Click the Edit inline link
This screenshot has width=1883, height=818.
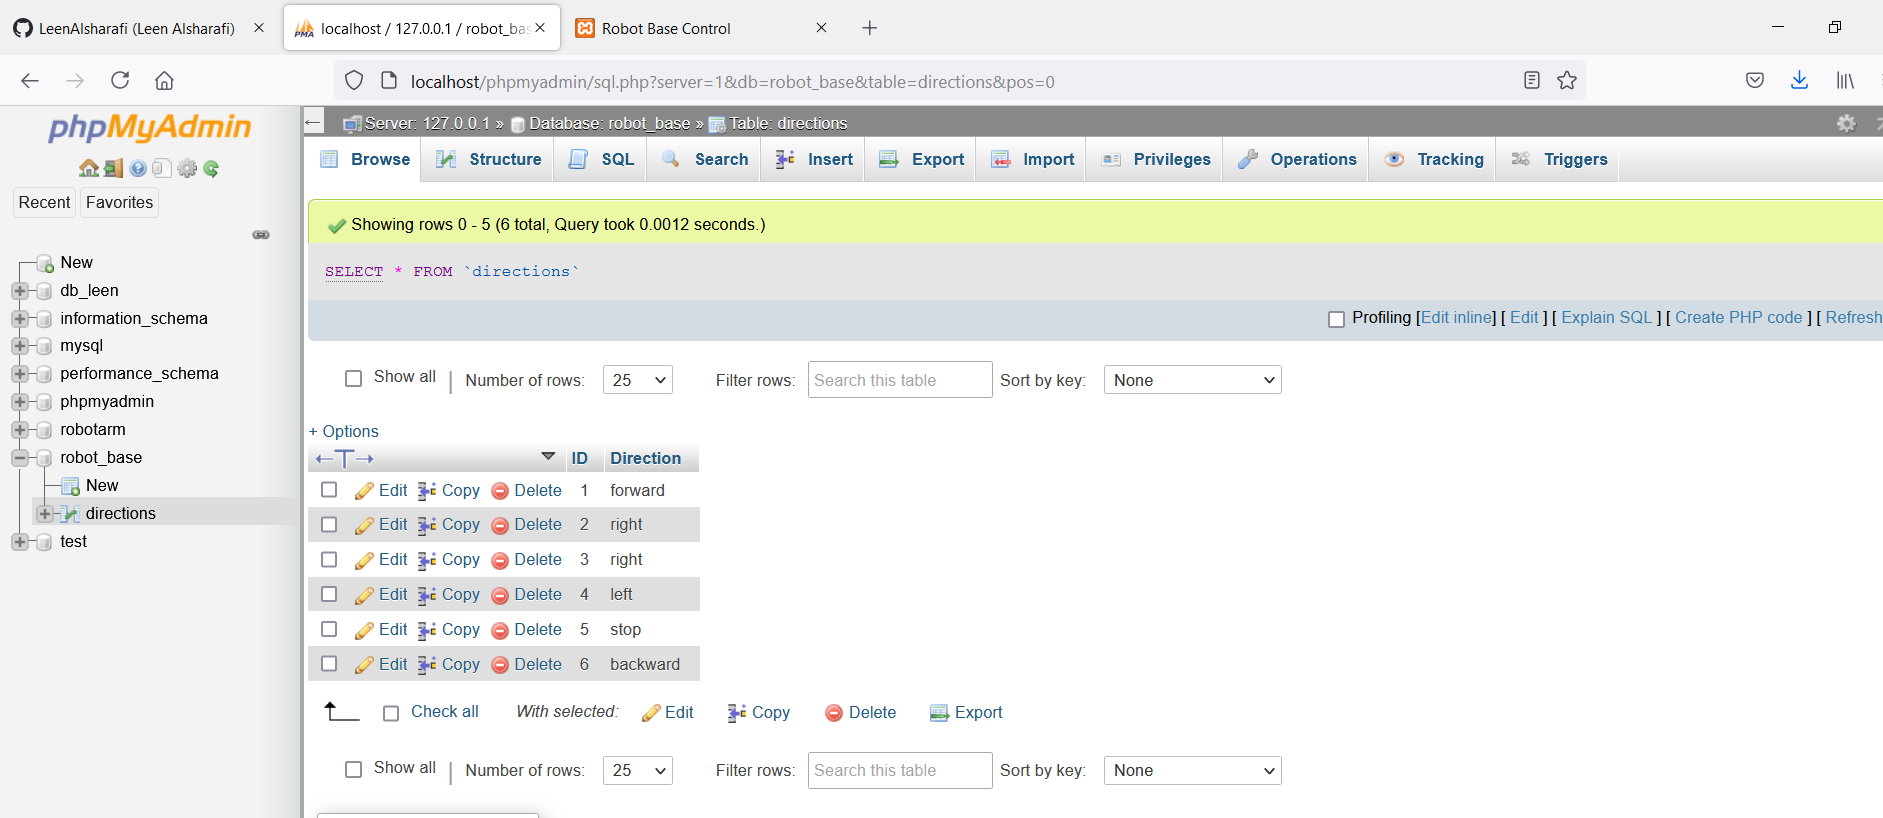pos(1458,317)
